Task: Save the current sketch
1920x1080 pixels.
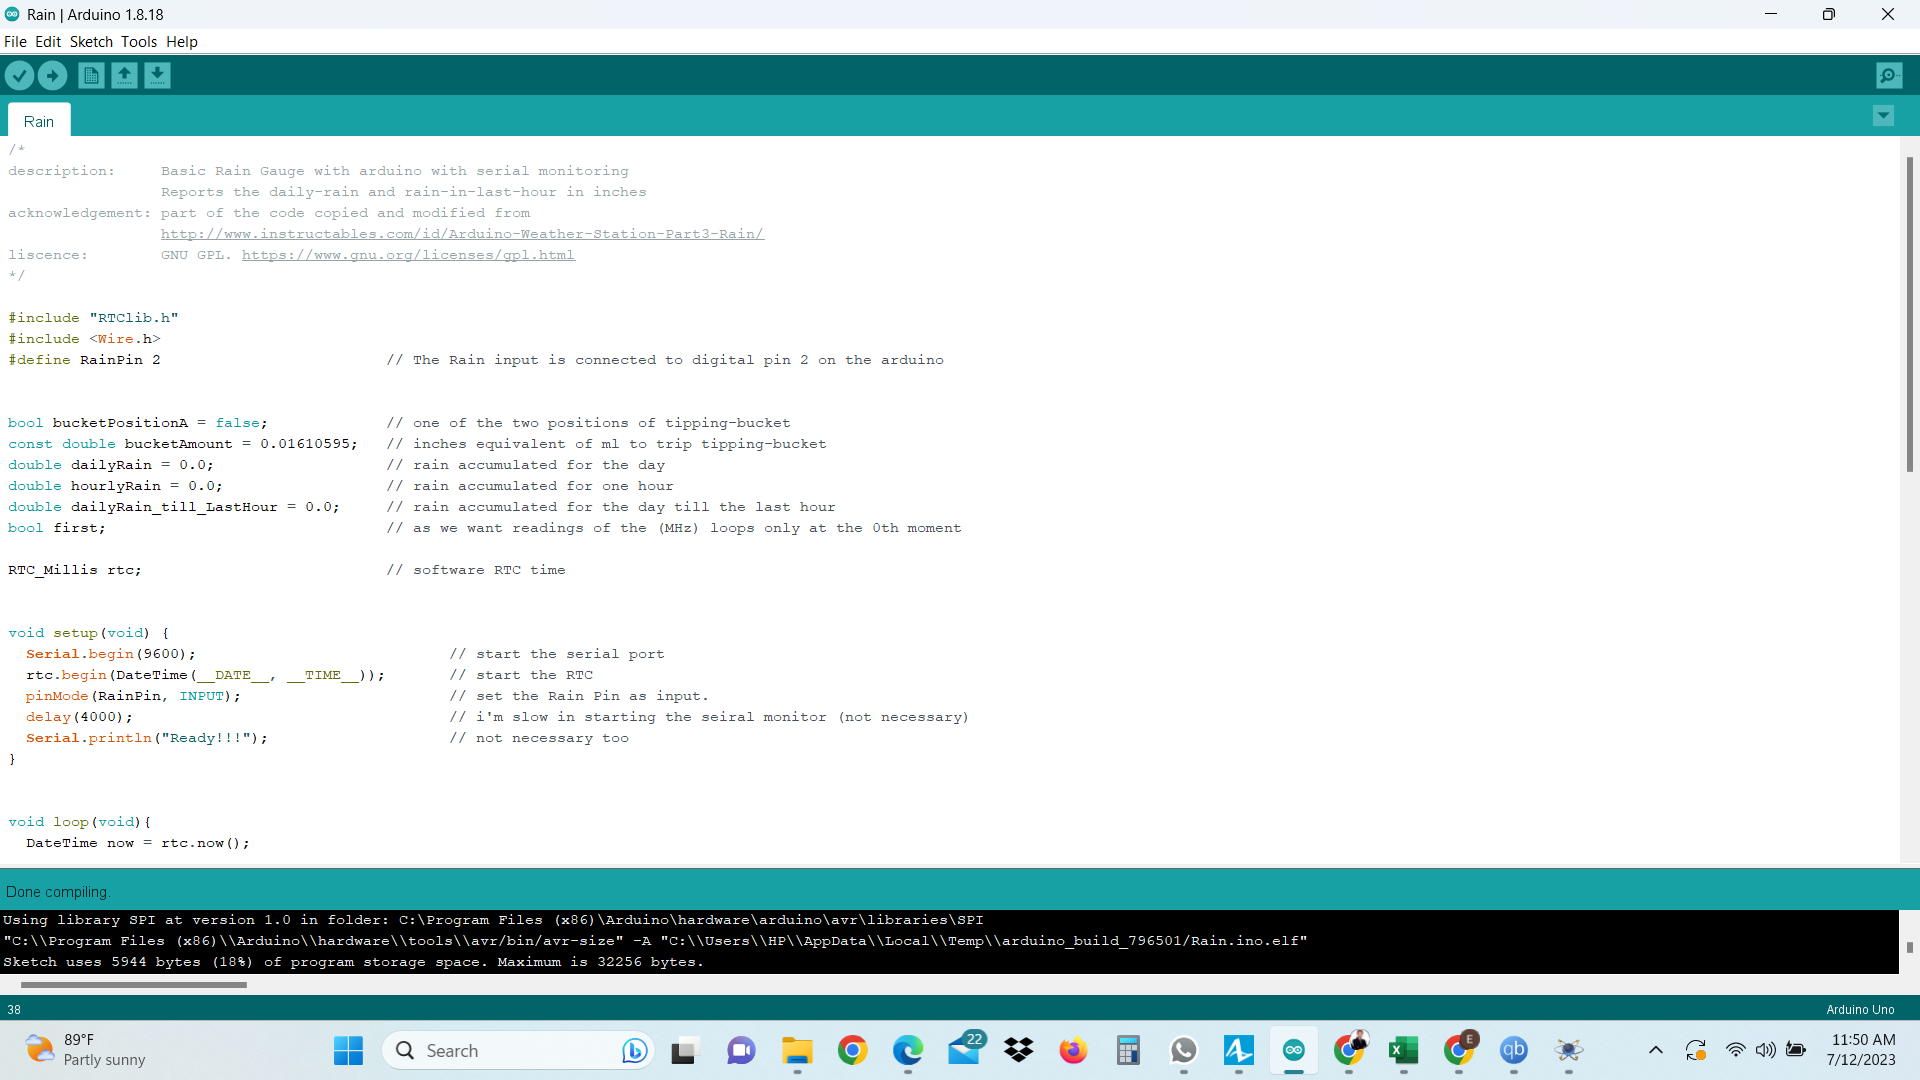Action: 157,75
